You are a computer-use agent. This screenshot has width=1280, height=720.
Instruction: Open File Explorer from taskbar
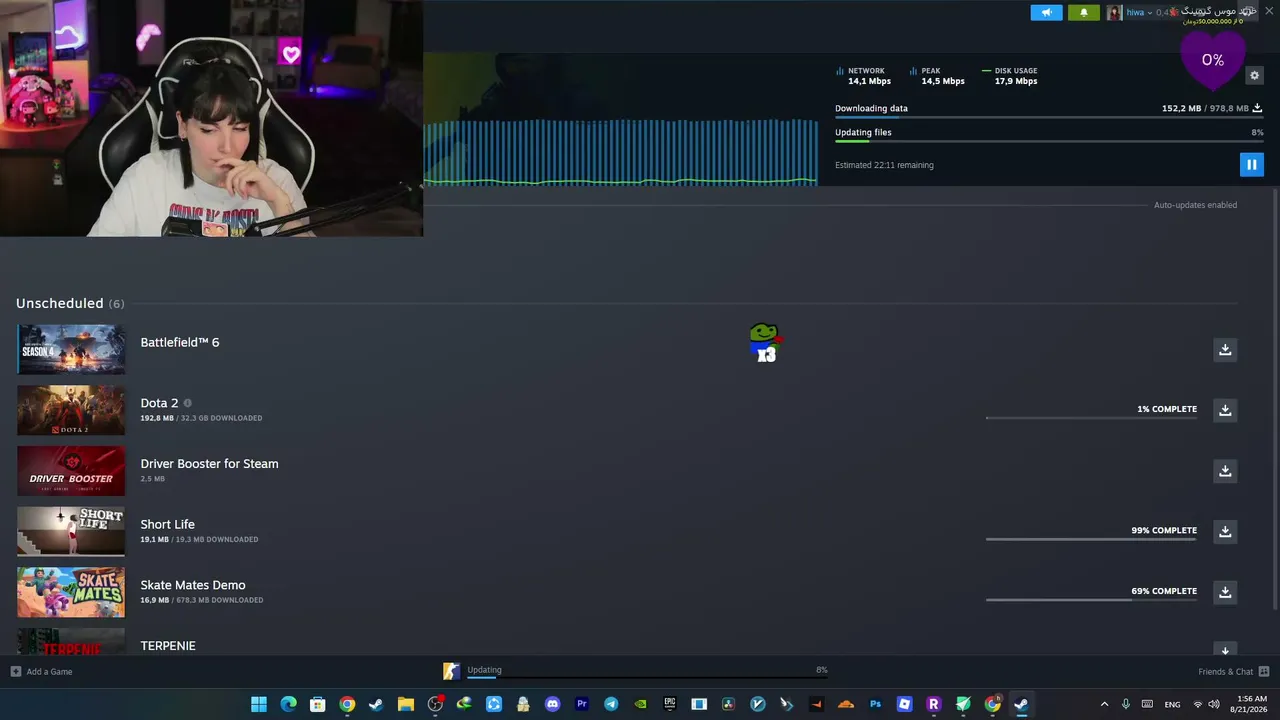click(x=405, y=704)
